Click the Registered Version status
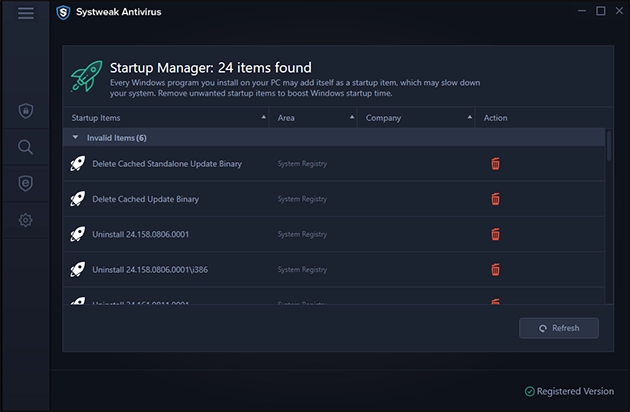 571,391
